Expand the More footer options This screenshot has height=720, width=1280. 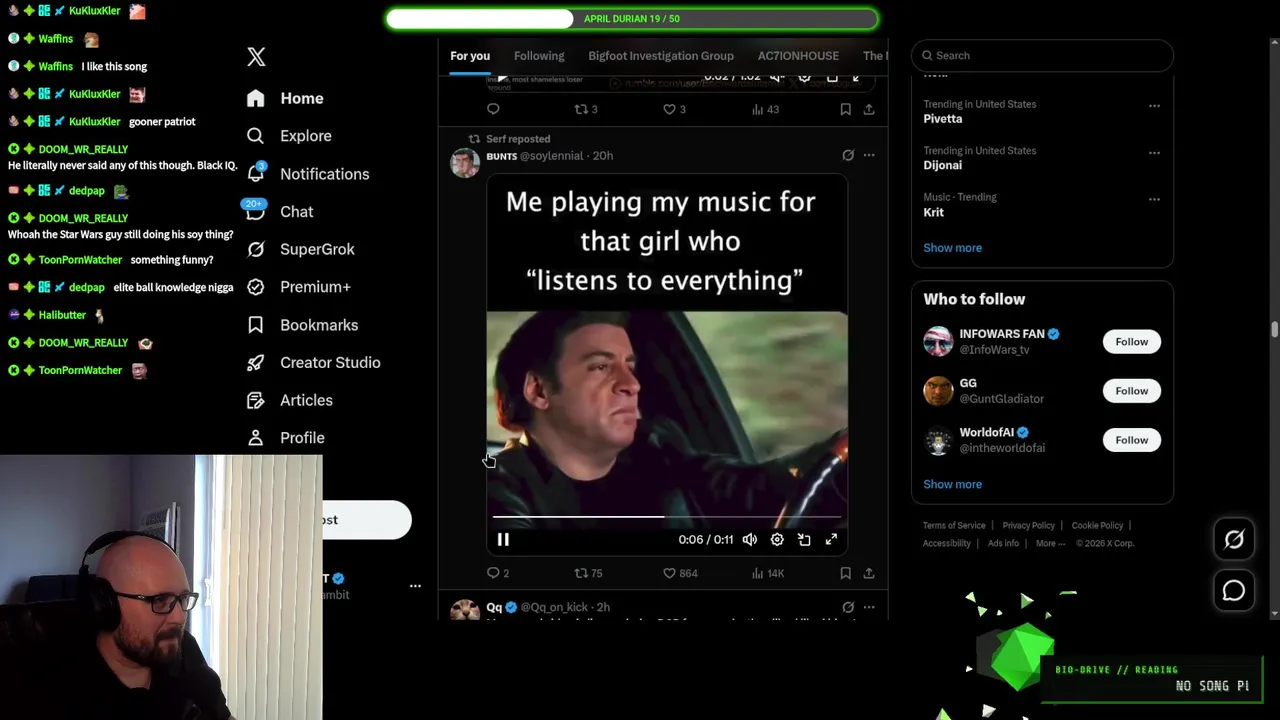point(1050,544)
